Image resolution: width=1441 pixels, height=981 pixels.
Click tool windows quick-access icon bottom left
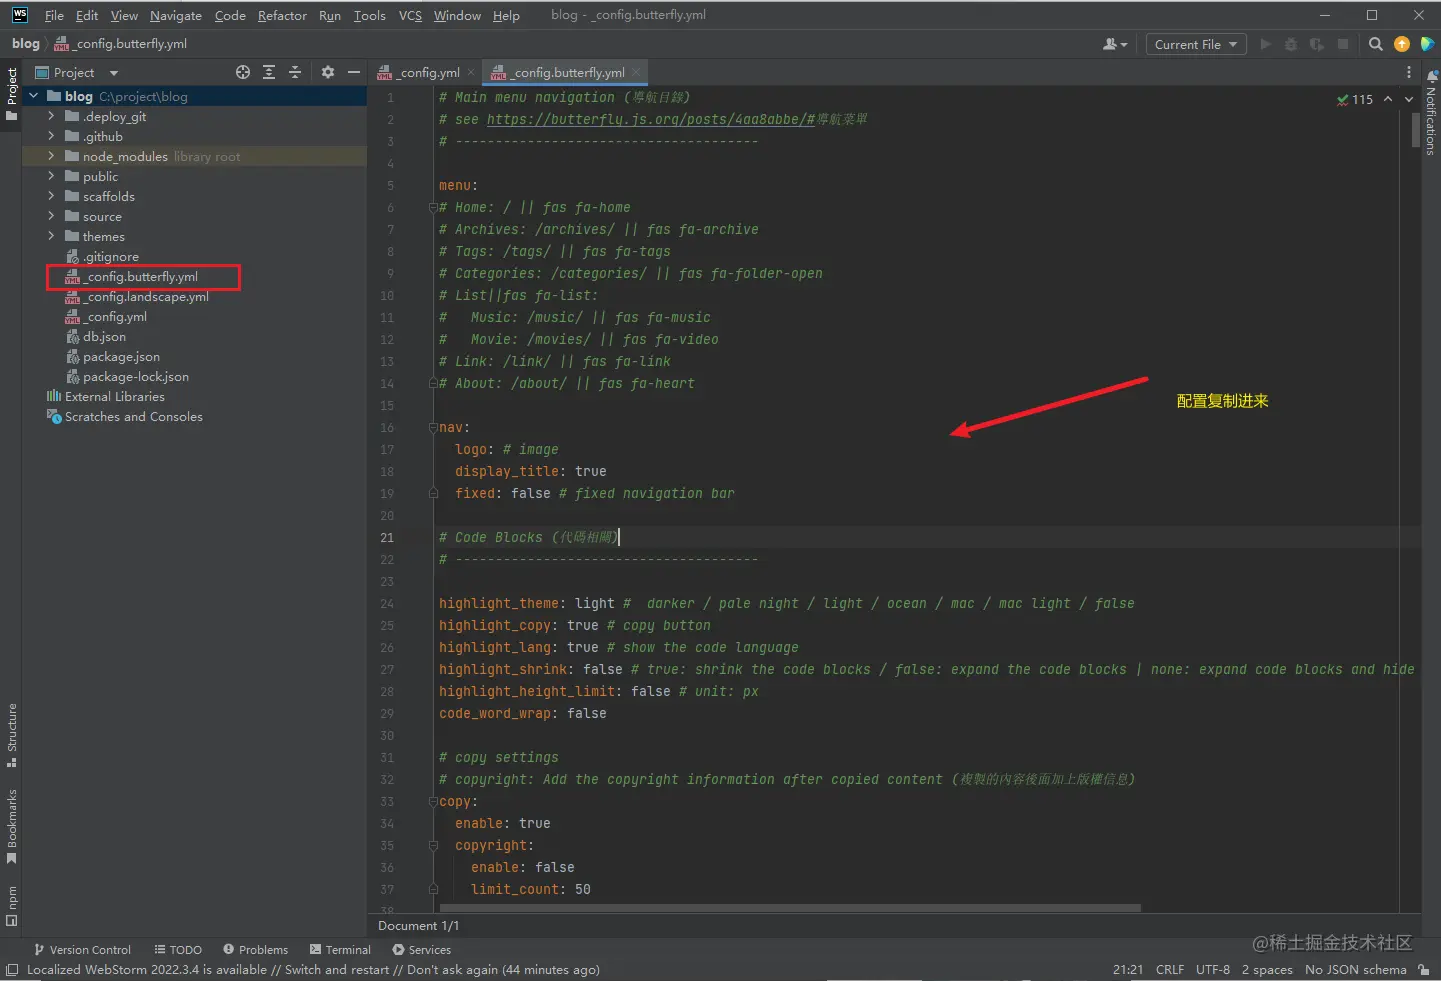point(12,970)
